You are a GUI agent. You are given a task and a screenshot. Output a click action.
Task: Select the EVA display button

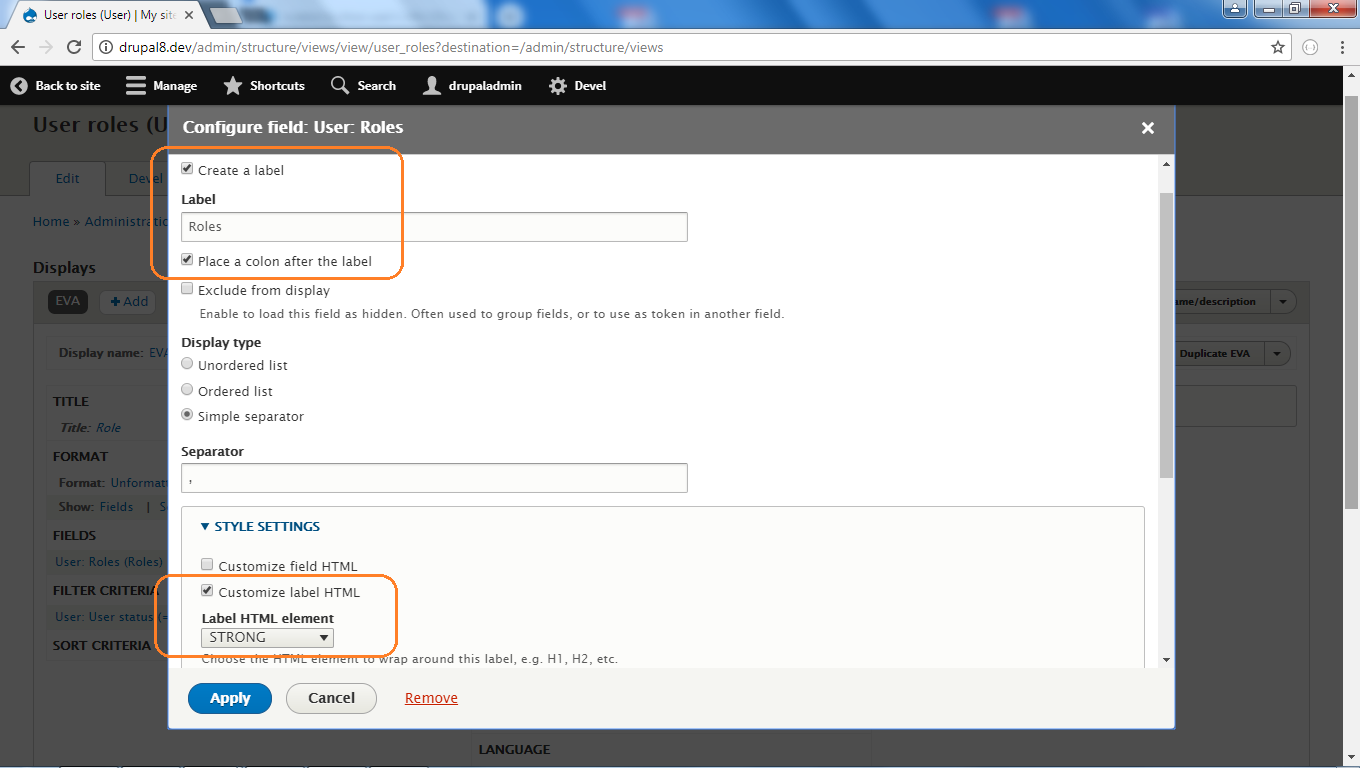click(x=67, y=301)
